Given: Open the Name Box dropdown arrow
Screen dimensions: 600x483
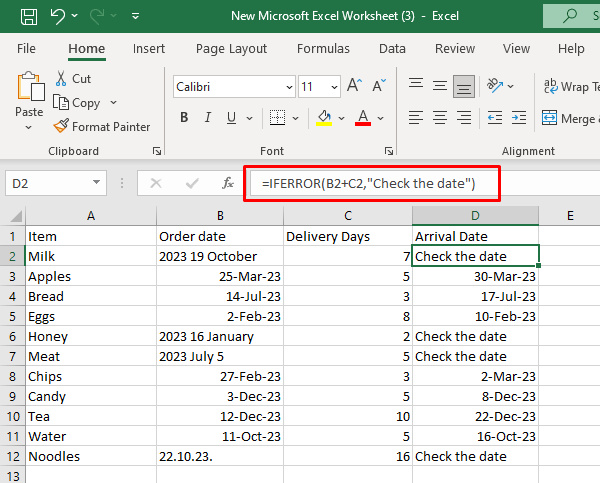Looking at the screenshot, I should pyautogui.click(x=97, y=183).
